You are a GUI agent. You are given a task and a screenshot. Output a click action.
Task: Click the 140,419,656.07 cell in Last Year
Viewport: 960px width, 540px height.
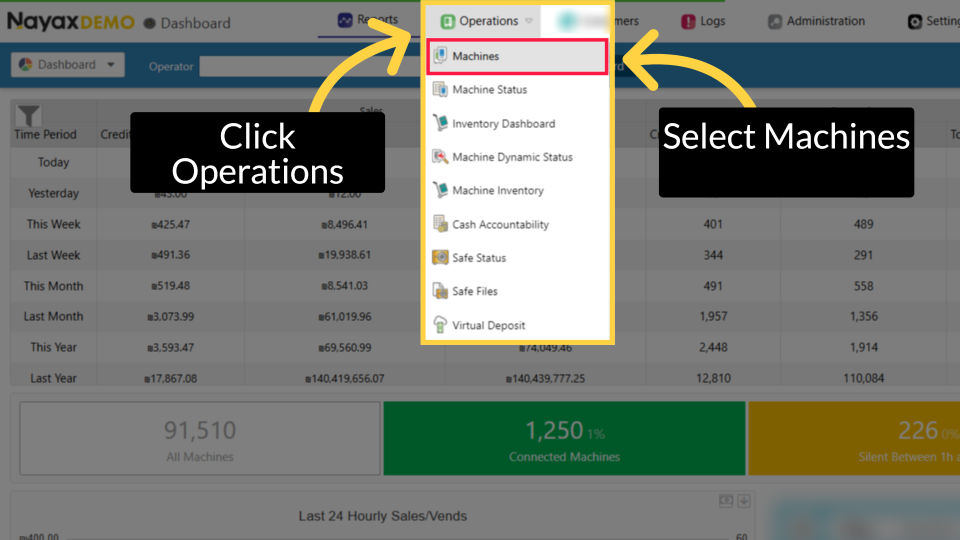(345, 378)
